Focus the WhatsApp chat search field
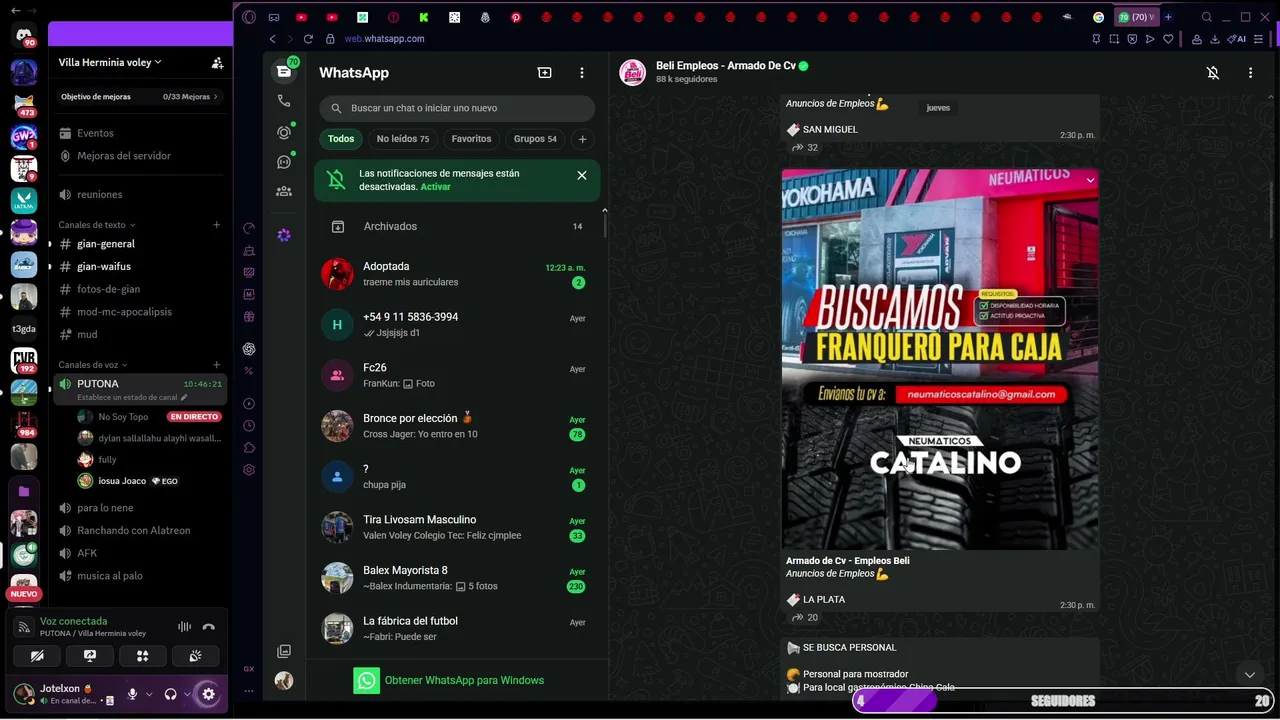Screen dimensions: 1280x720 (x=457, y=108)
